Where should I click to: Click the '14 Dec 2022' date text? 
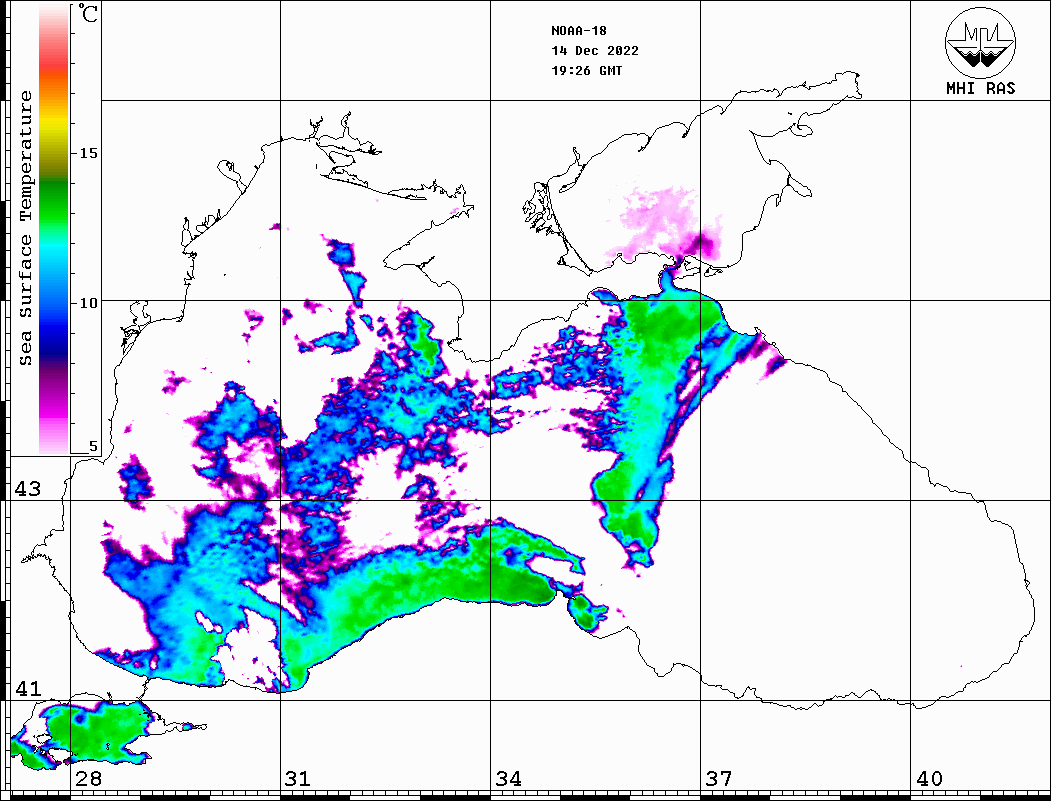point(595,51)
